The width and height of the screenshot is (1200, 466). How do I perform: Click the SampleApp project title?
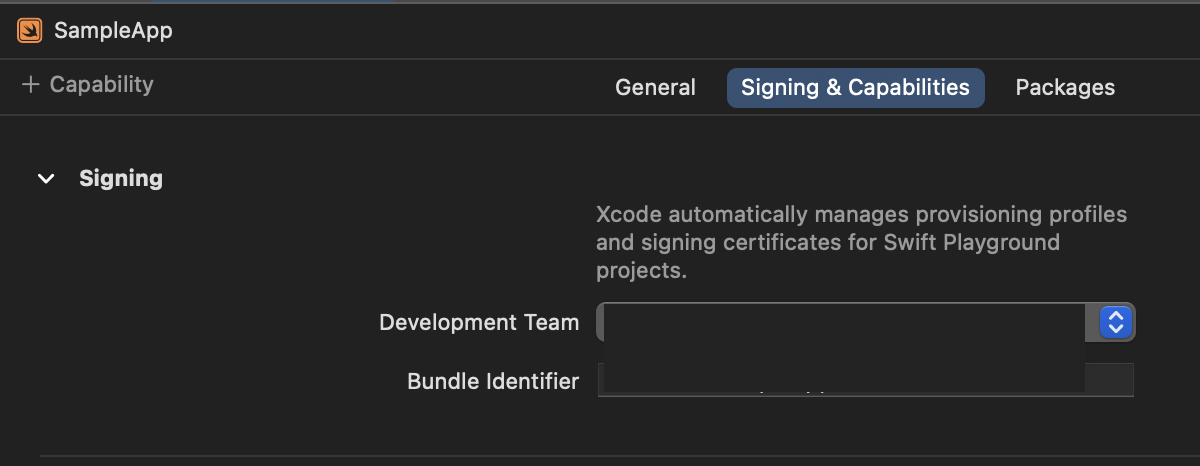(113, 30)
